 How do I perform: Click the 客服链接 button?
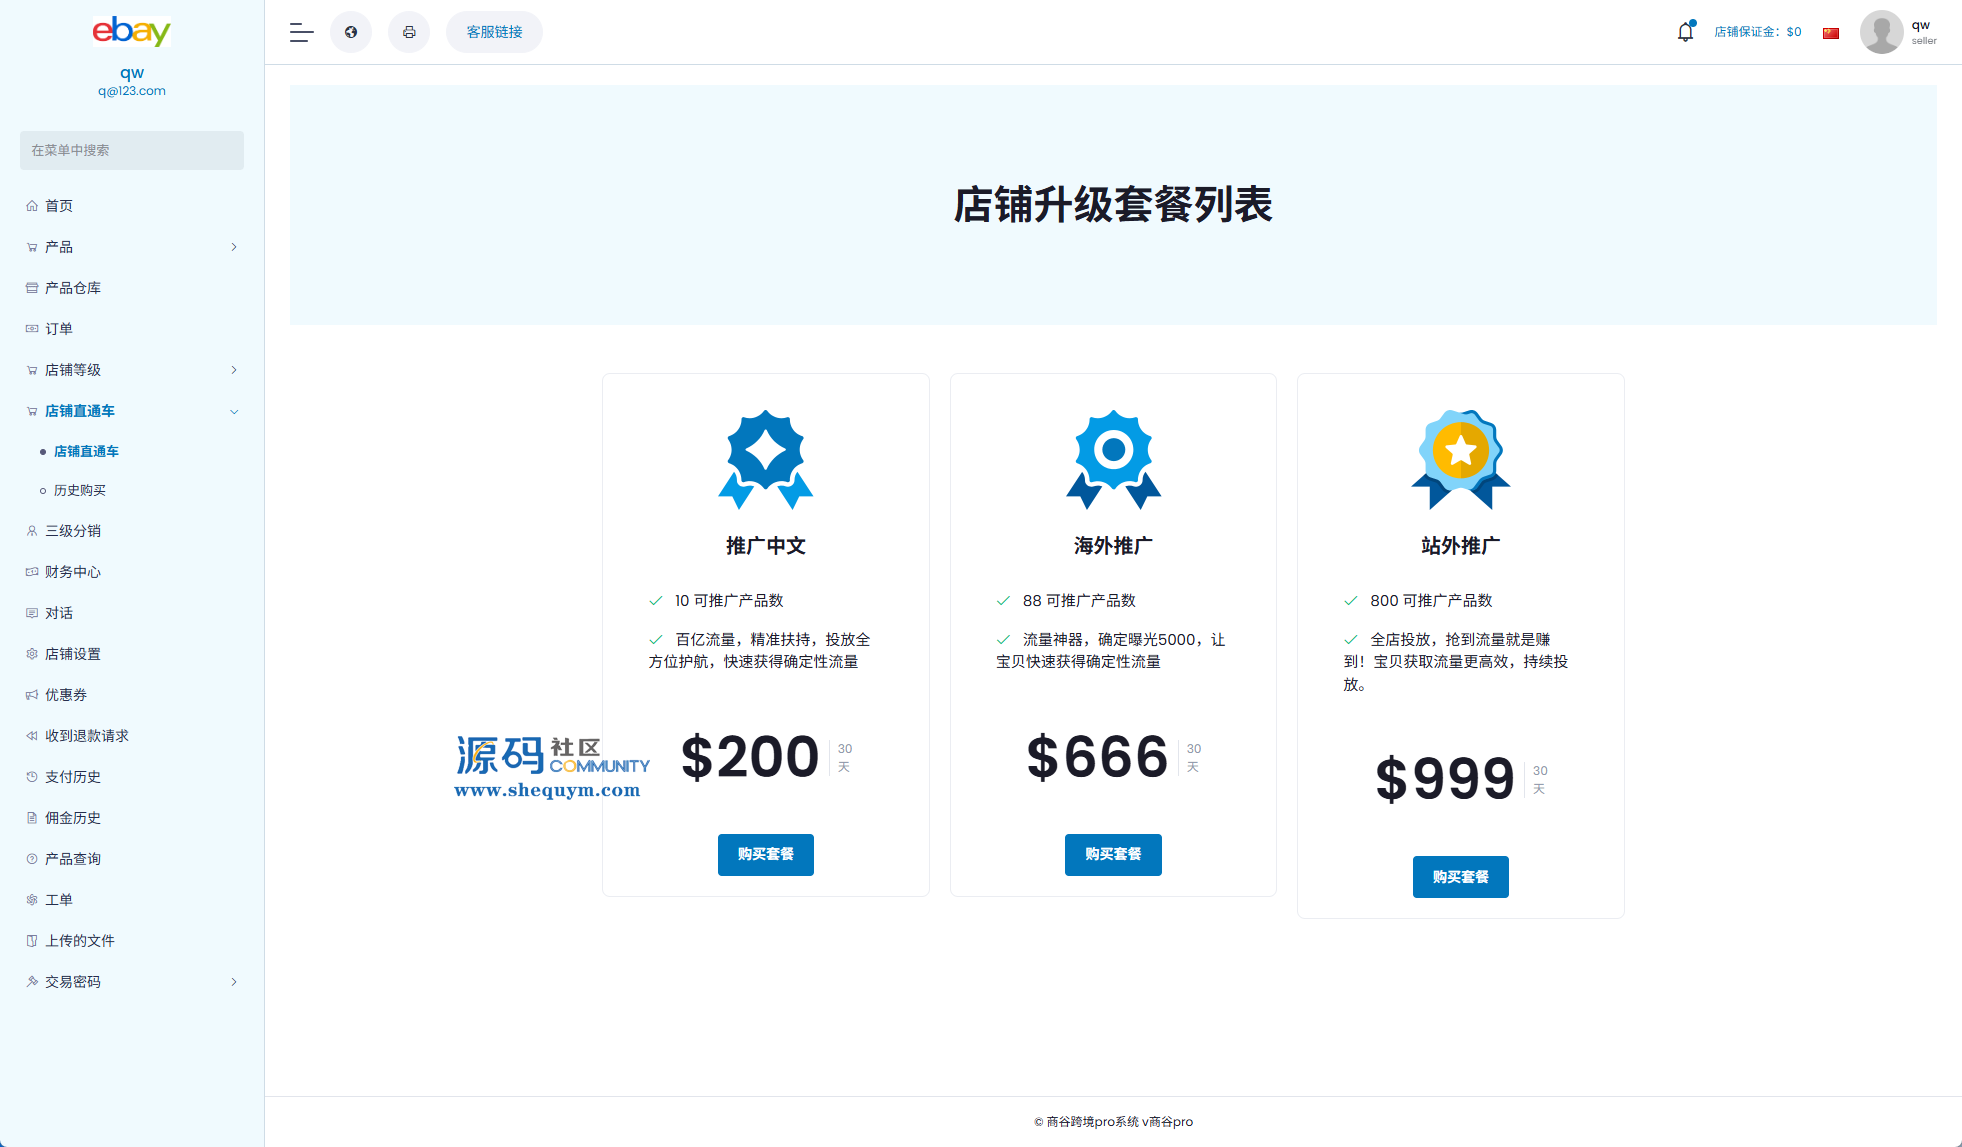(494, 32)
